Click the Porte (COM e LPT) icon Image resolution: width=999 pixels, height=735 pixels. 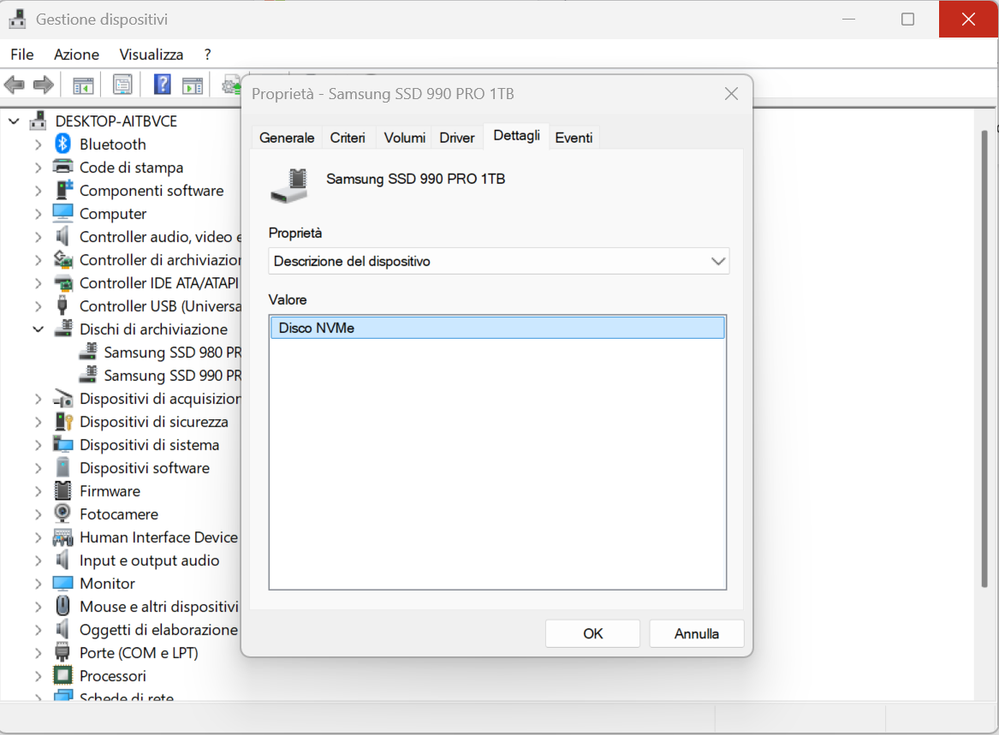[62, 652]
